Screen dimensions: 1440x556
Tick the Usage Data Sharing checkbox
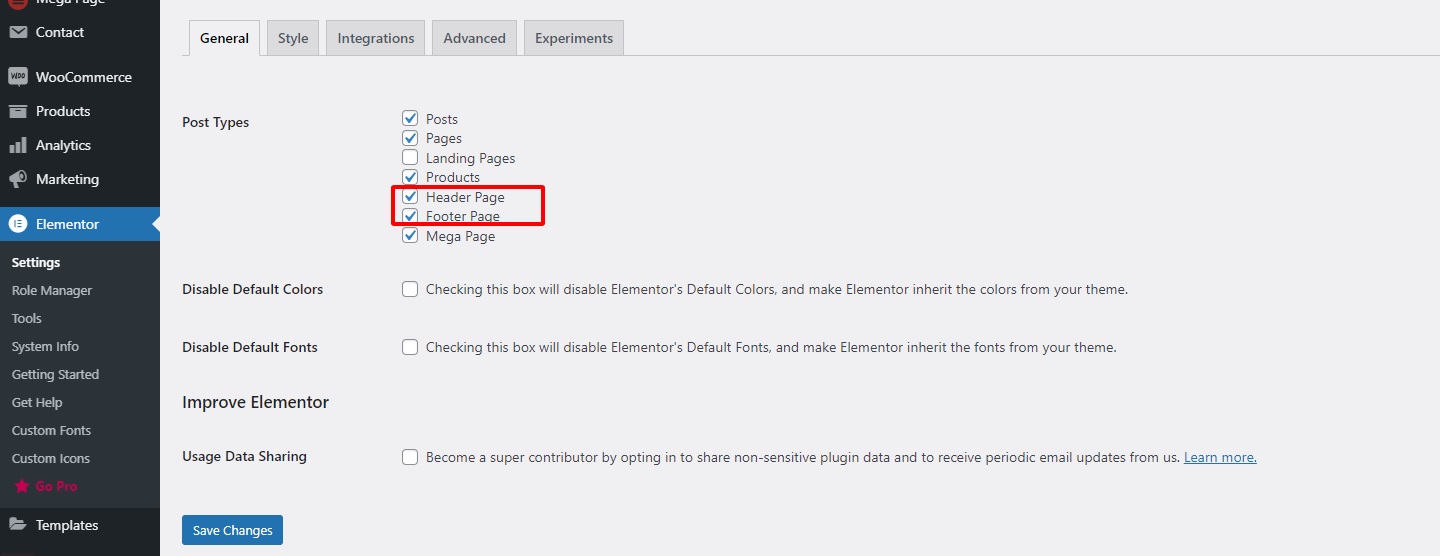point(410,457)
